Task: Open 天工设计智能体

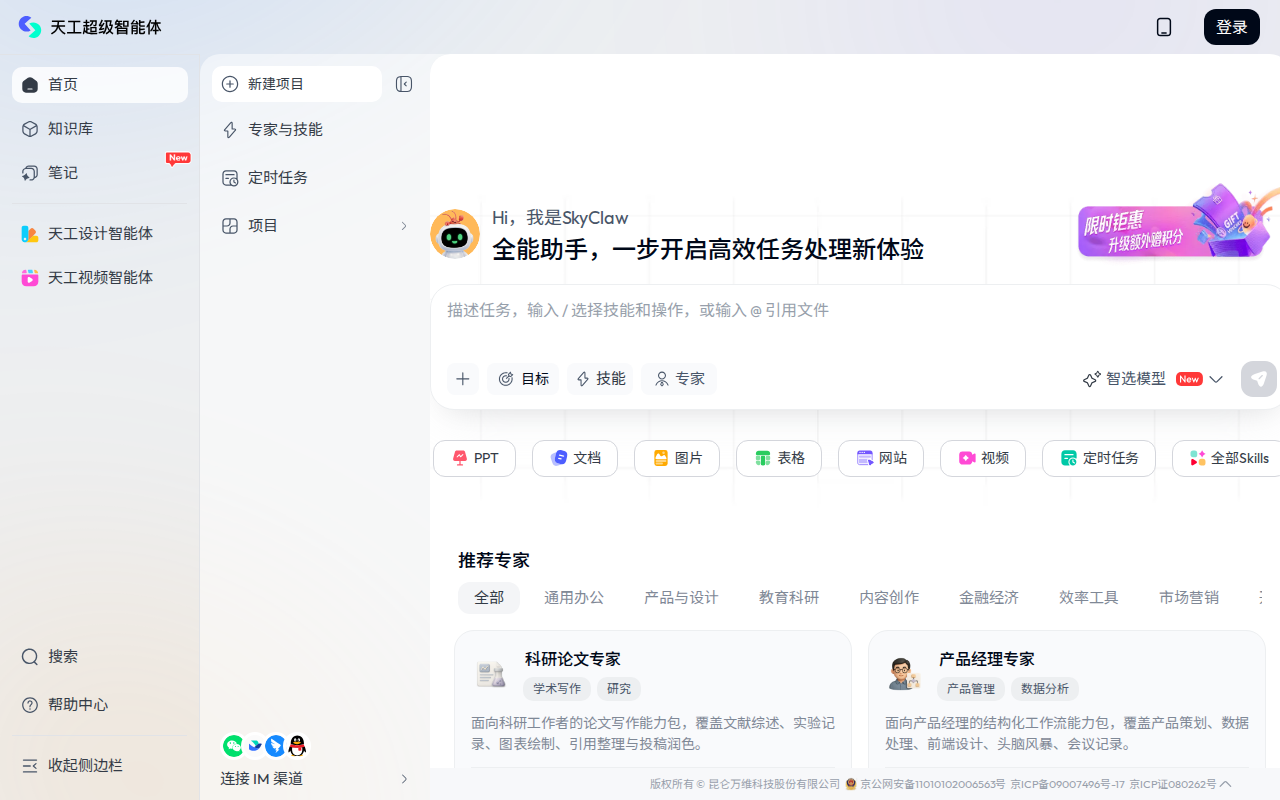Action: [x=100, y=233]
